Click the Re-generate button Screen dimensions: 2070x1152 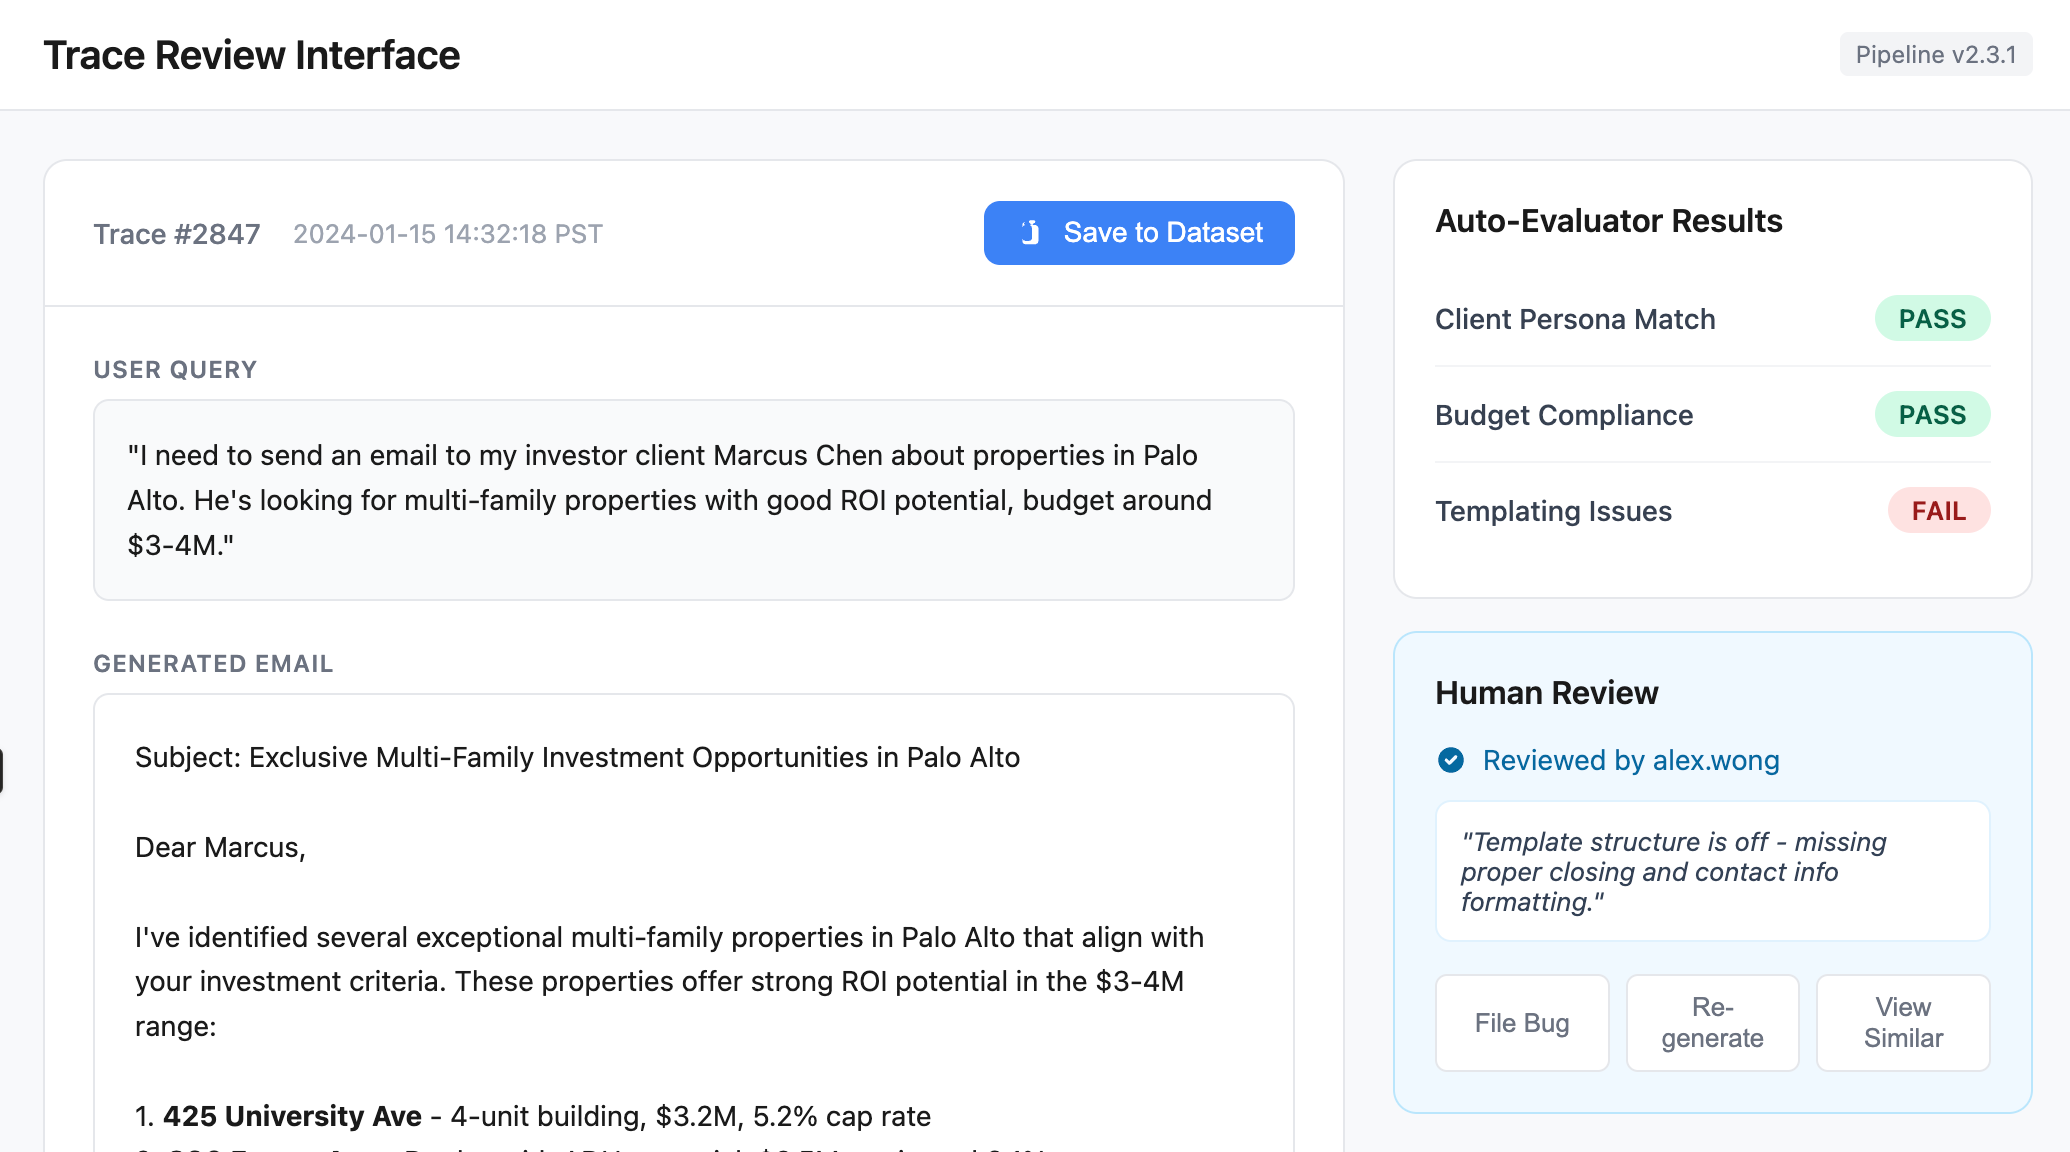click(1712, 1022)
